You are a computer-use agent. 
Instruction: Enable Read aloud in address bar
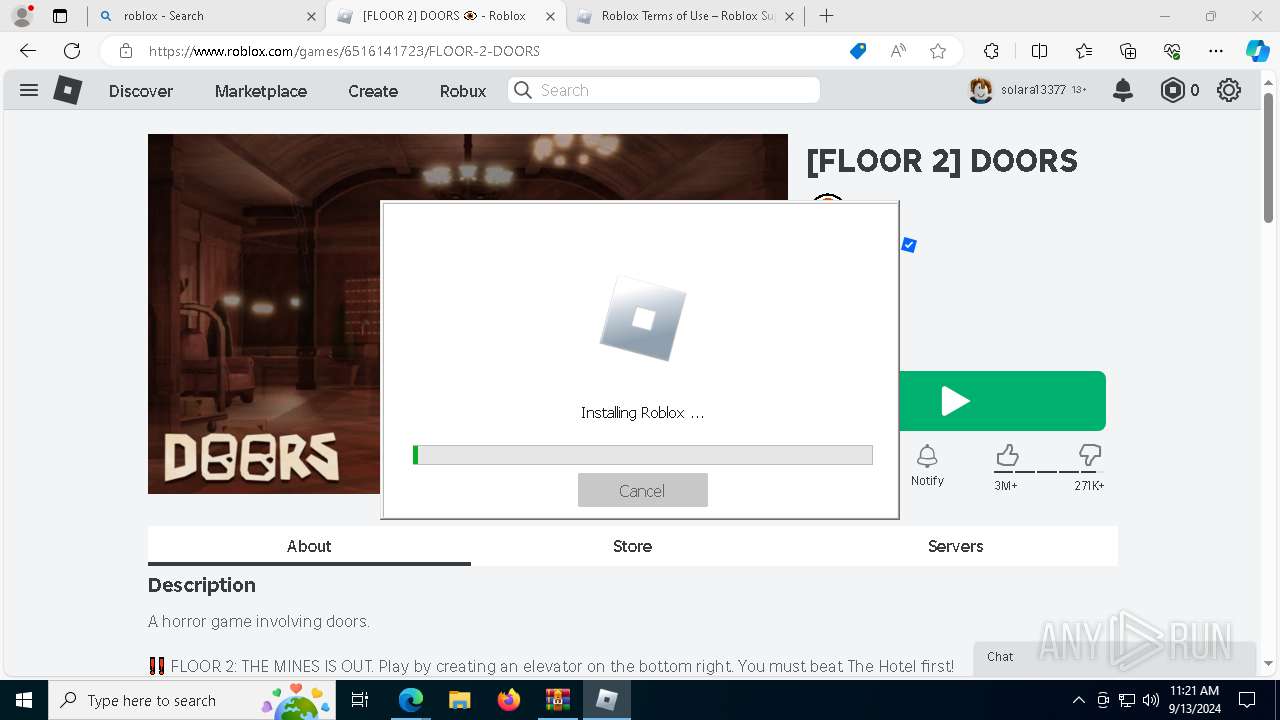(x=898, y=51)
